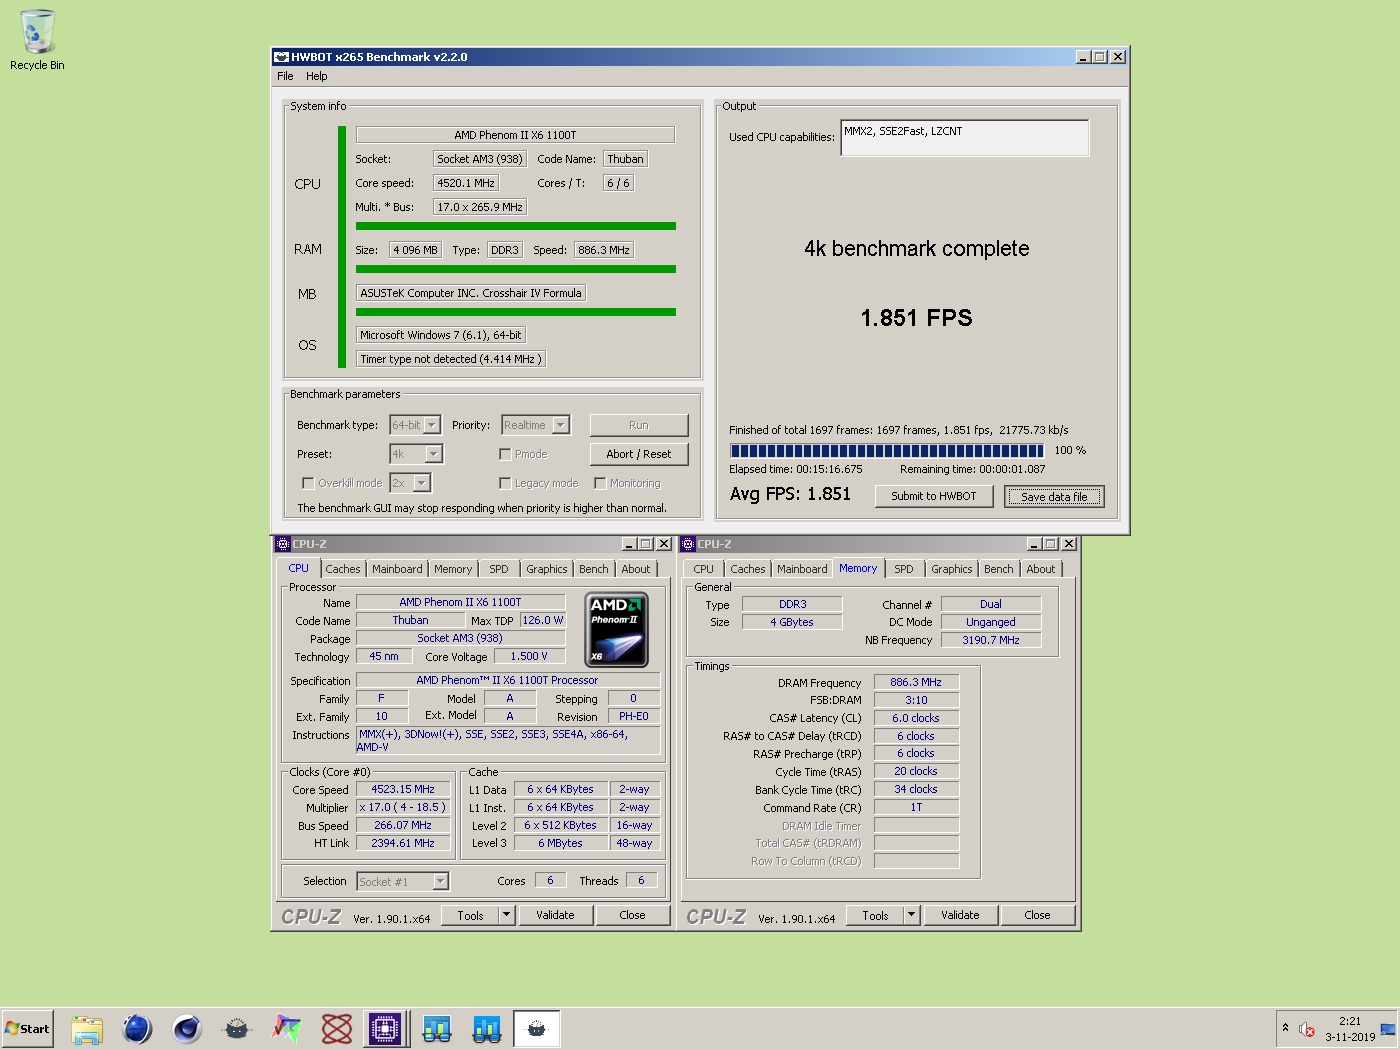Open the colorful triangle taskbar icon
This screenshot has height=1050, width=1400.
[x=287, y=1028]
